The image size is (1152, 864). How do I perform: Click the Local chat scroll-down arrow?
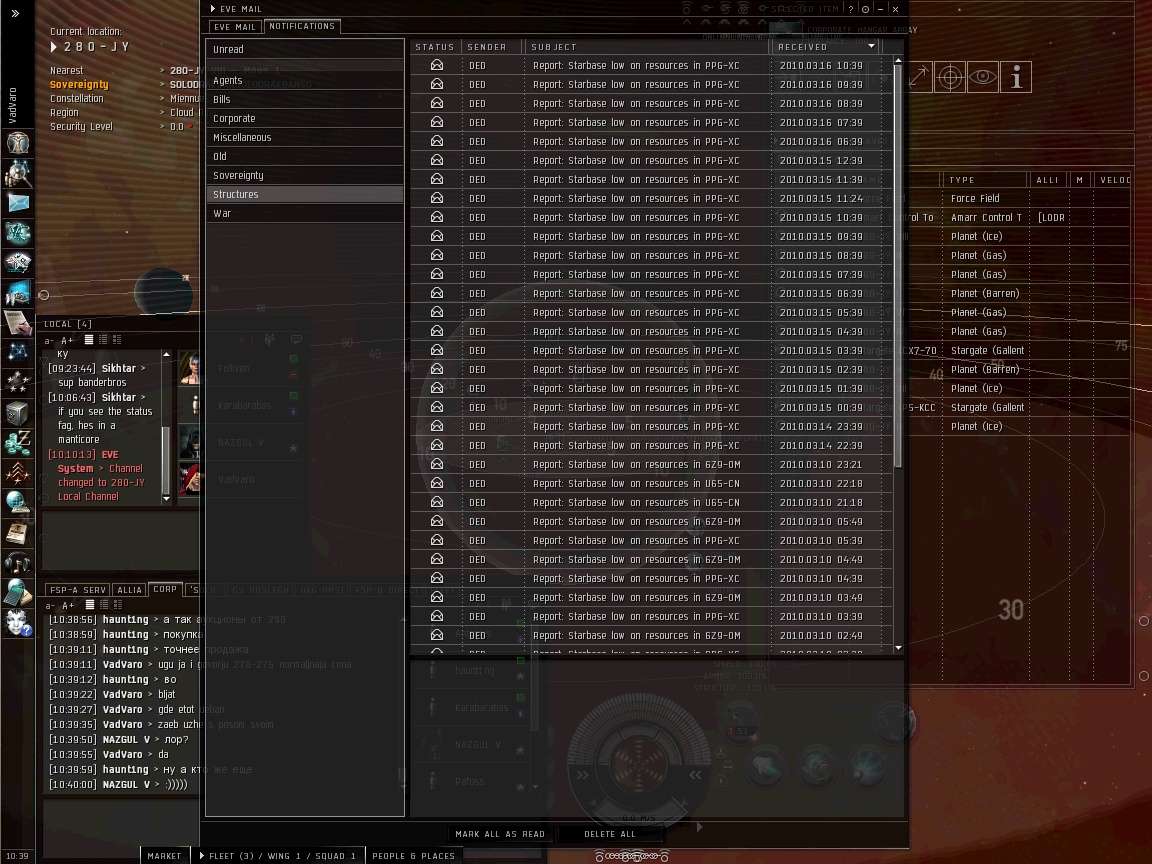click(167, 499)
